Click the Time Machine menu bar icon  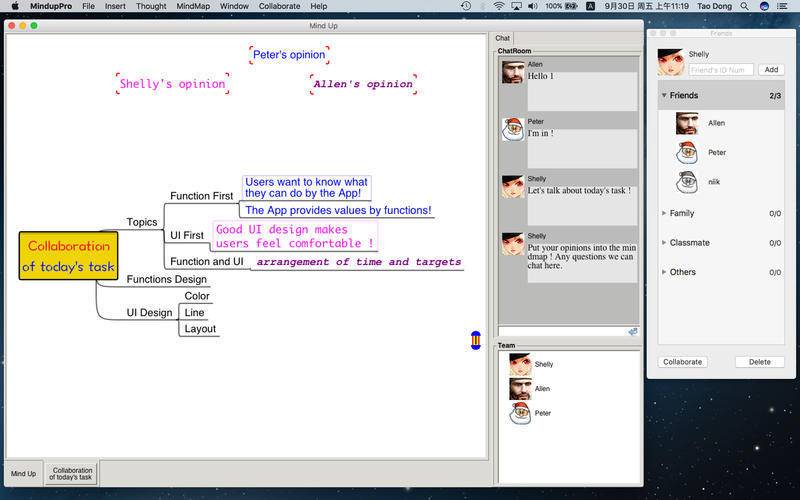466,6
